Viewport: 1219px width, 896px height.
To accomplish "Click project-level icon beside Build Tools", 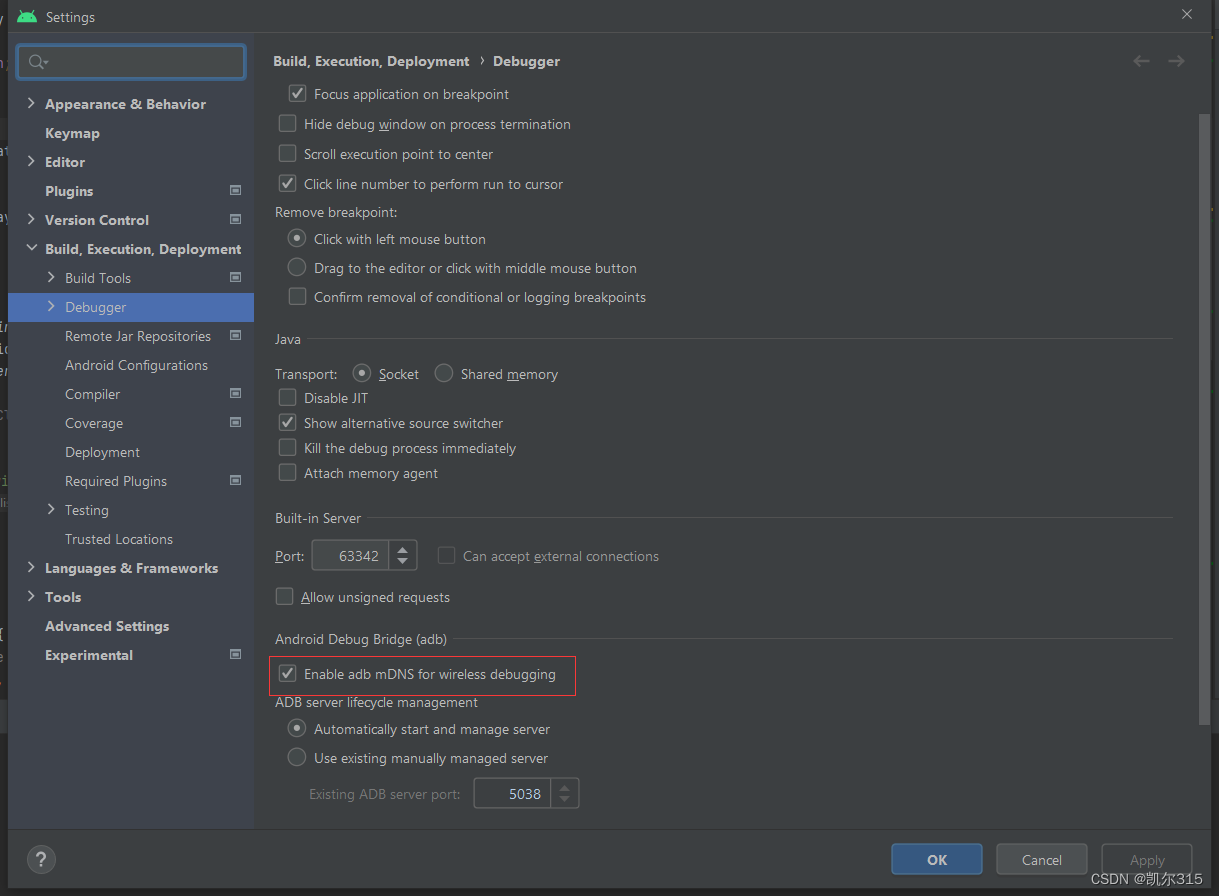I will (x=236, y=277).
